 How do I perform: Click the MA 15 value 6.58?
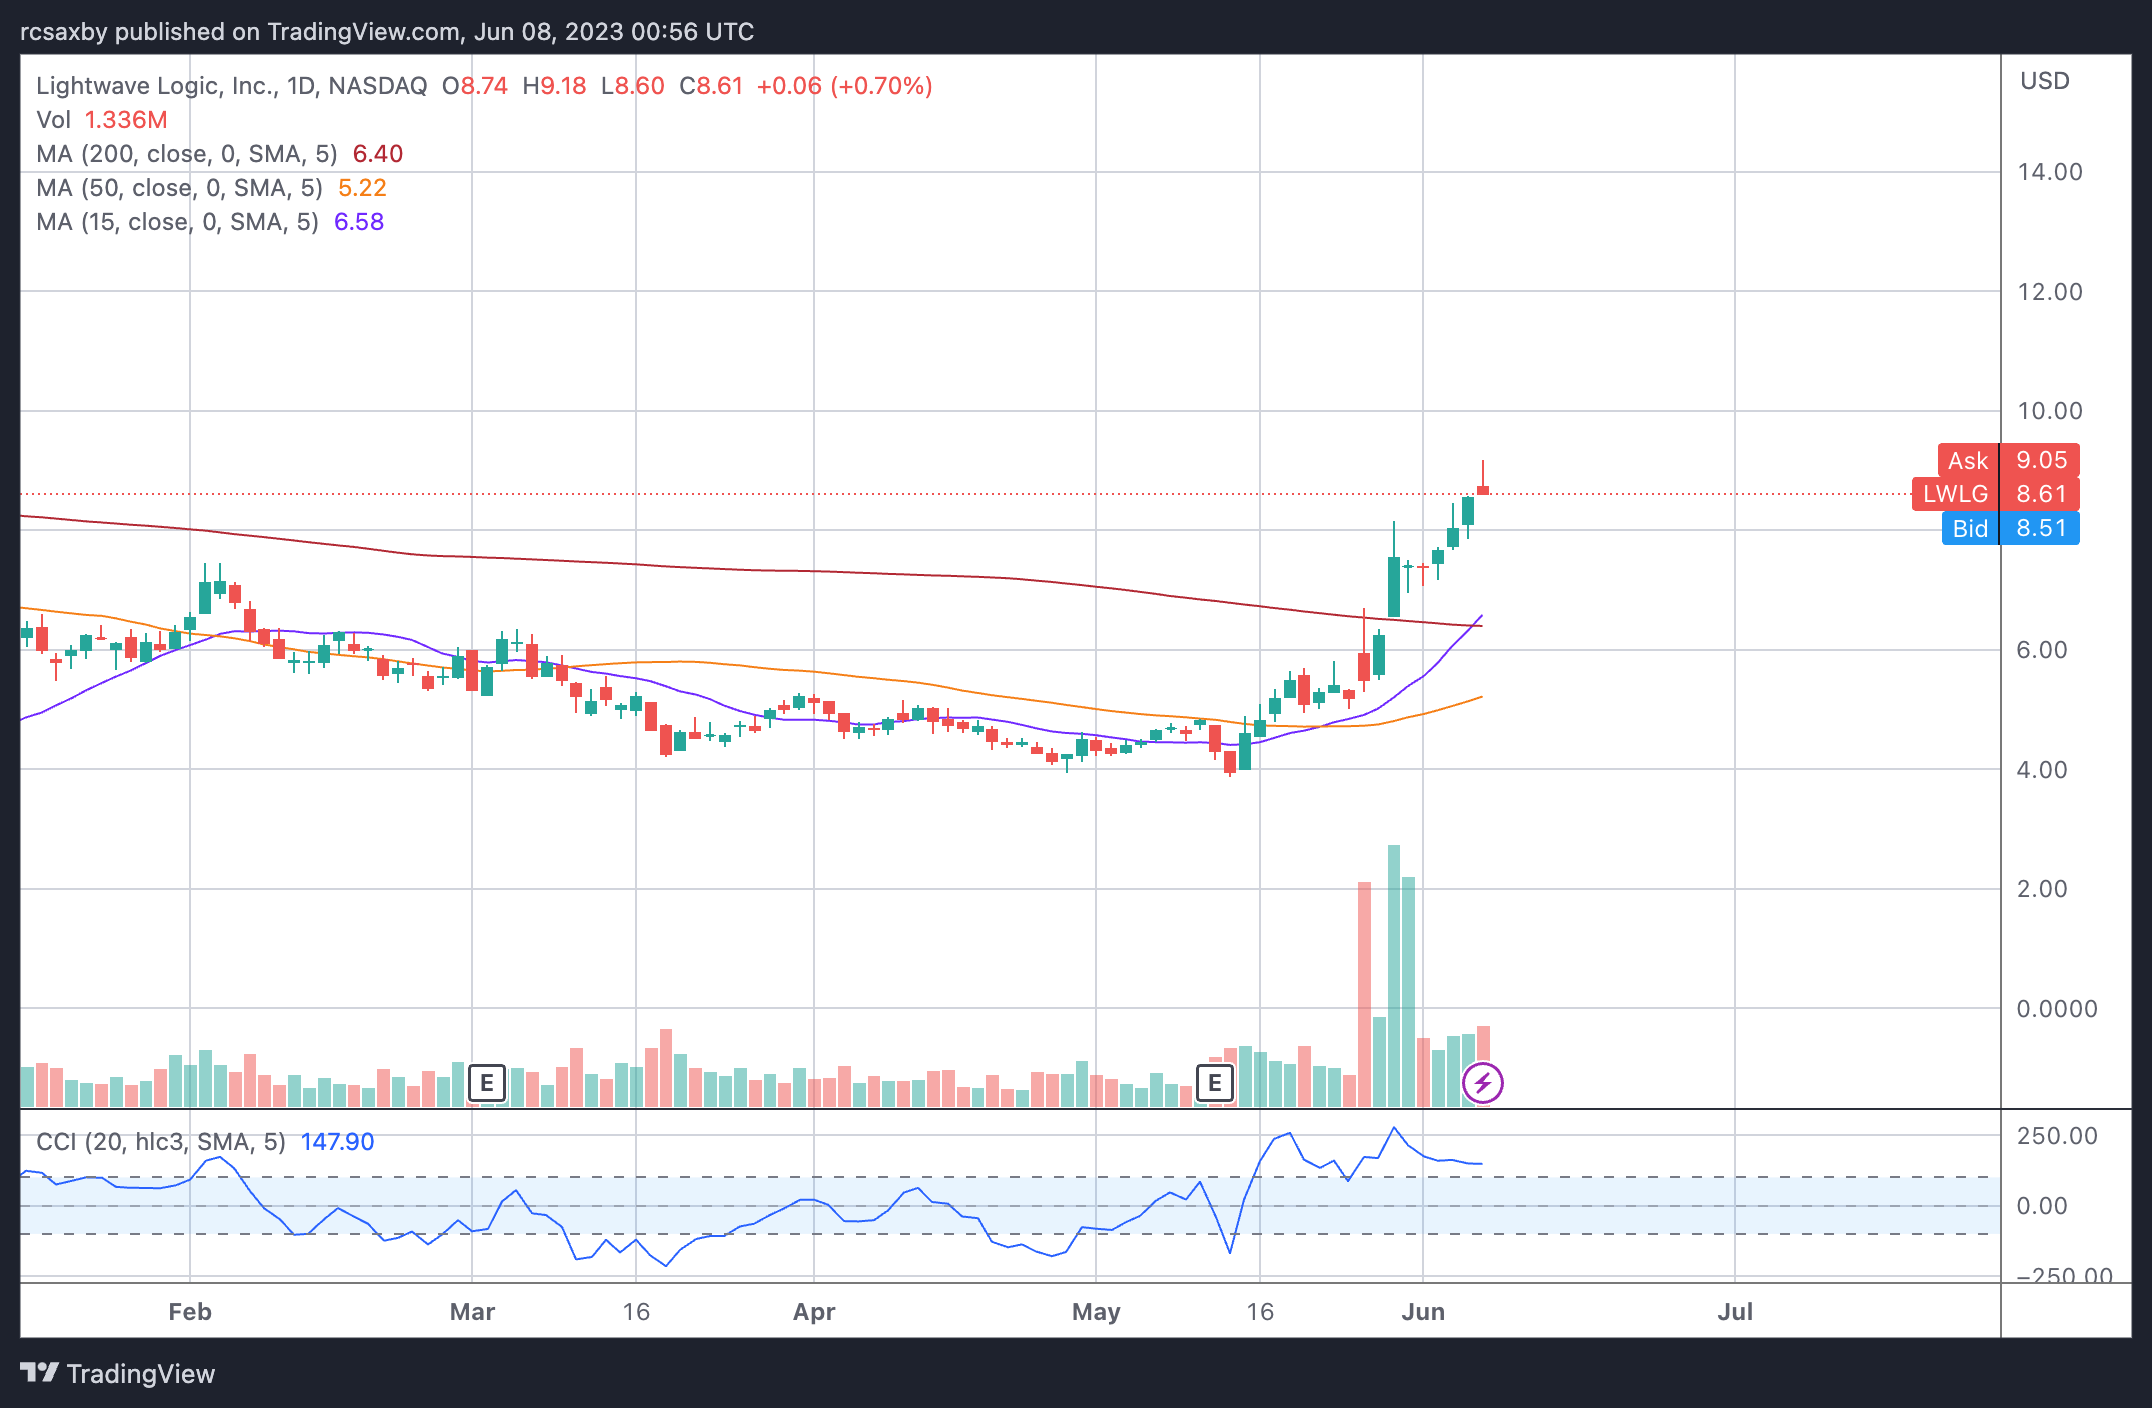(359, 222)
